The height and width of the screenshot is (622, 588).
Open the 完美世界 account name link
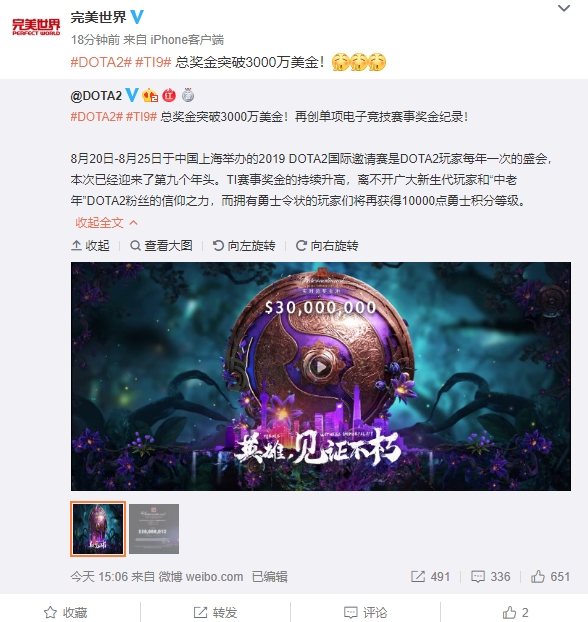click(98, 17)
